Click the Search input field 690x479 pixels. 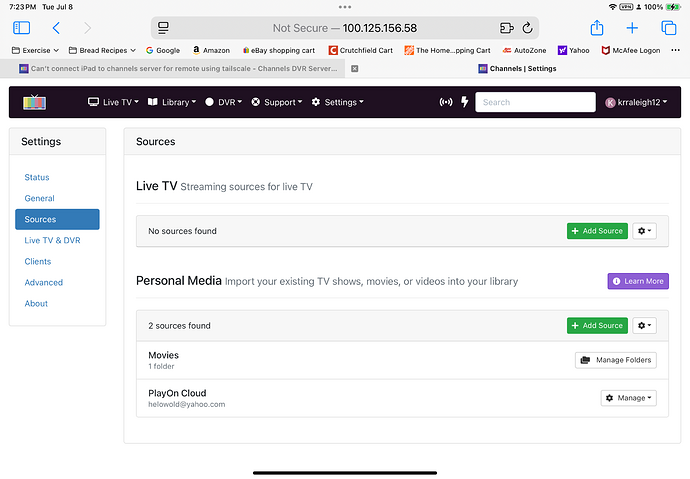pos(535,102)
